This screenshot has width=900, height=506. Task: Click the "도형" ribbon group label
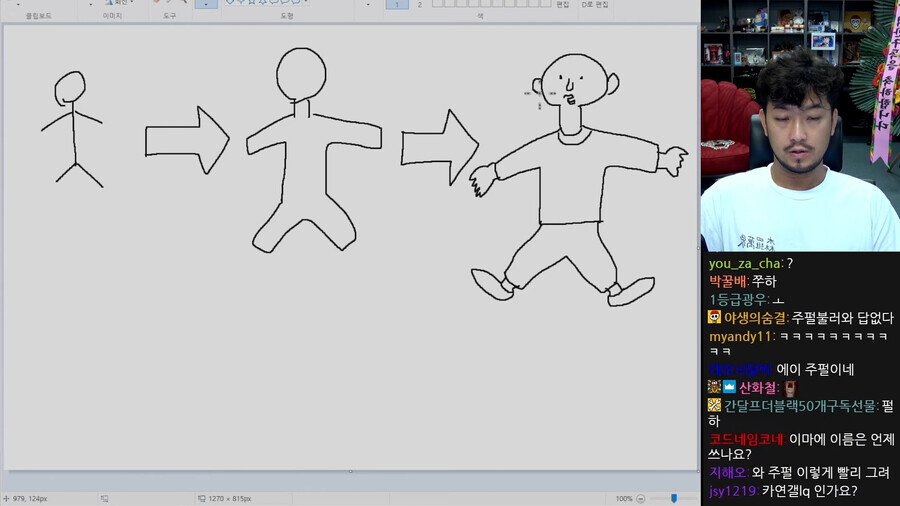[287, 16]
